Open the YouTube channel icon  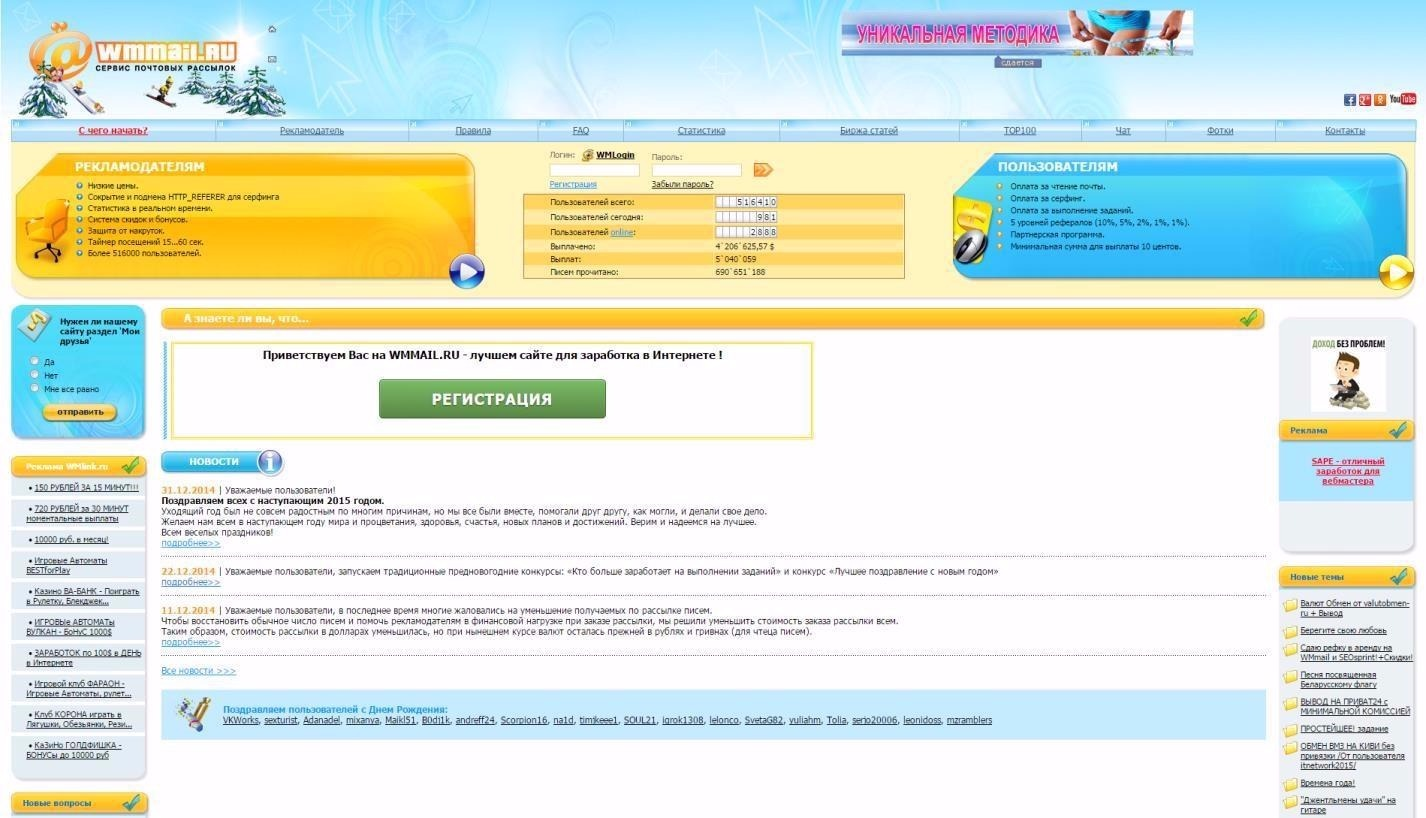pyautogui.click(x=1405, y=99)
